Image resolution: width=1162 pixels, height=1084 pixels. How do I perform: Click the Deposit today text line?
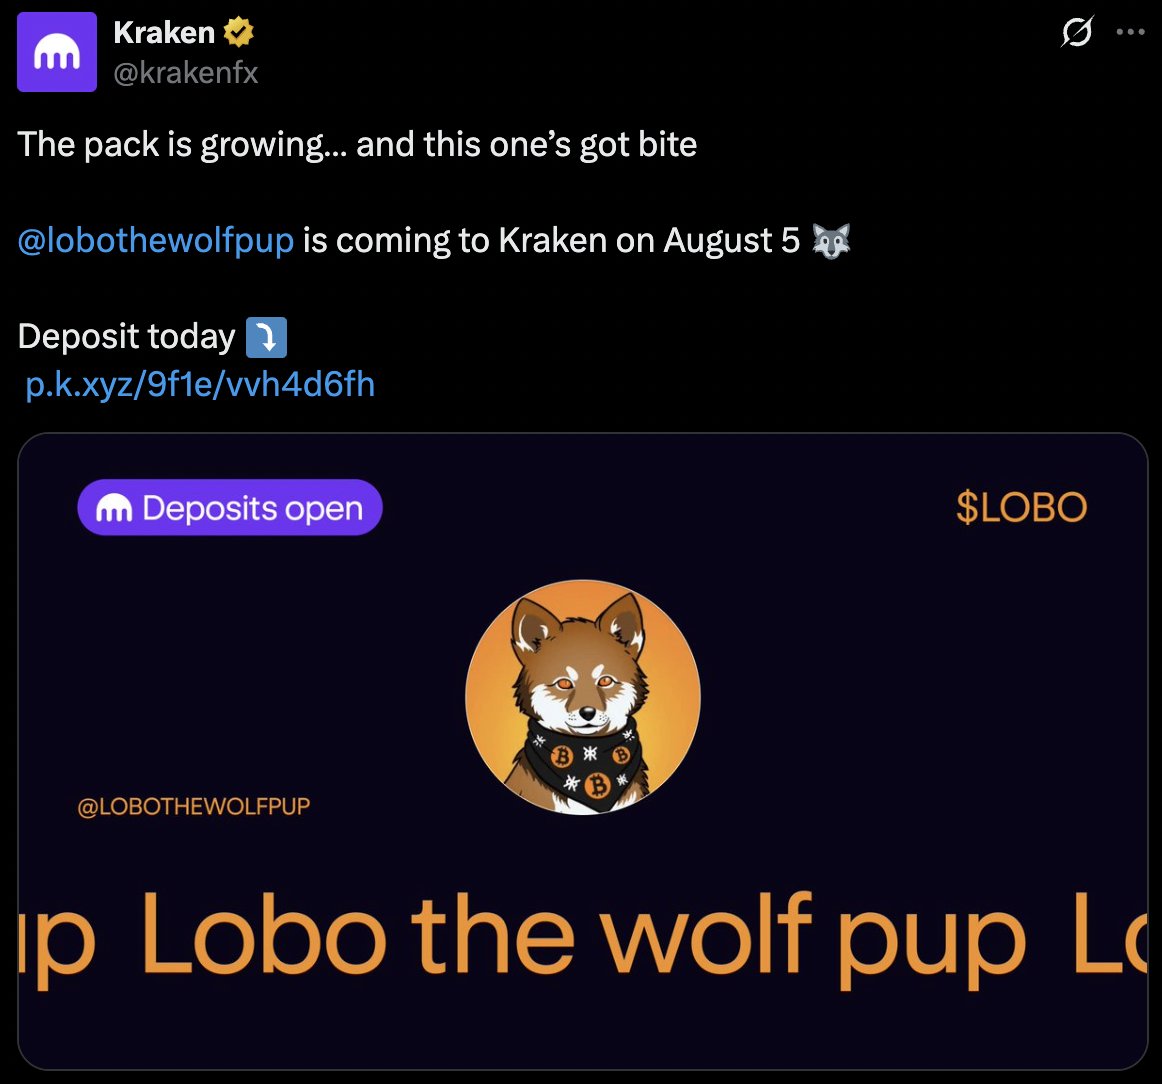[x=127, y=337]
